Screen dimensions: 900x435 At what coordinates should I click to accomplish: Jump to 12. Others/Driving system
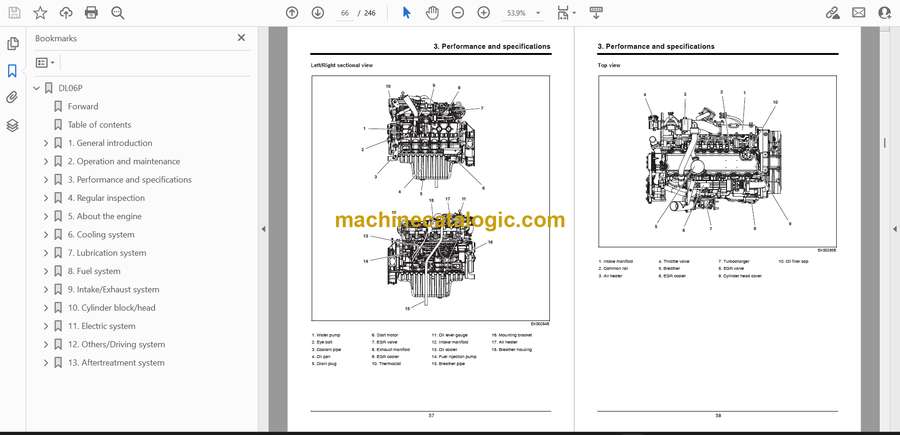[x=117, y=344]
